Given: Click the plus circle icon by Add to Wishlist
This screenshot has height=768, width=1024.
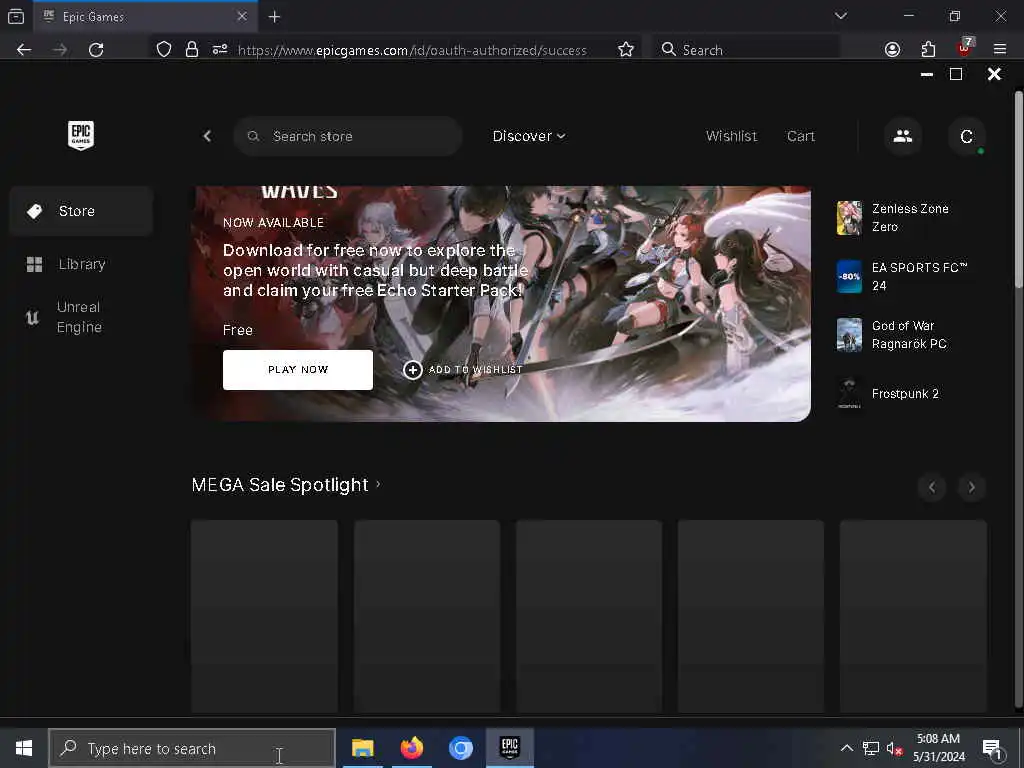Looking at the screenshot, I should pyautogui.click(x=413, y=370).
